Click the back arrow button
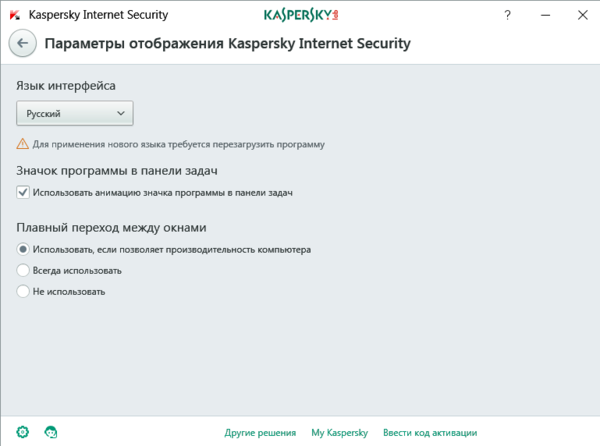 tap(24, 44)
